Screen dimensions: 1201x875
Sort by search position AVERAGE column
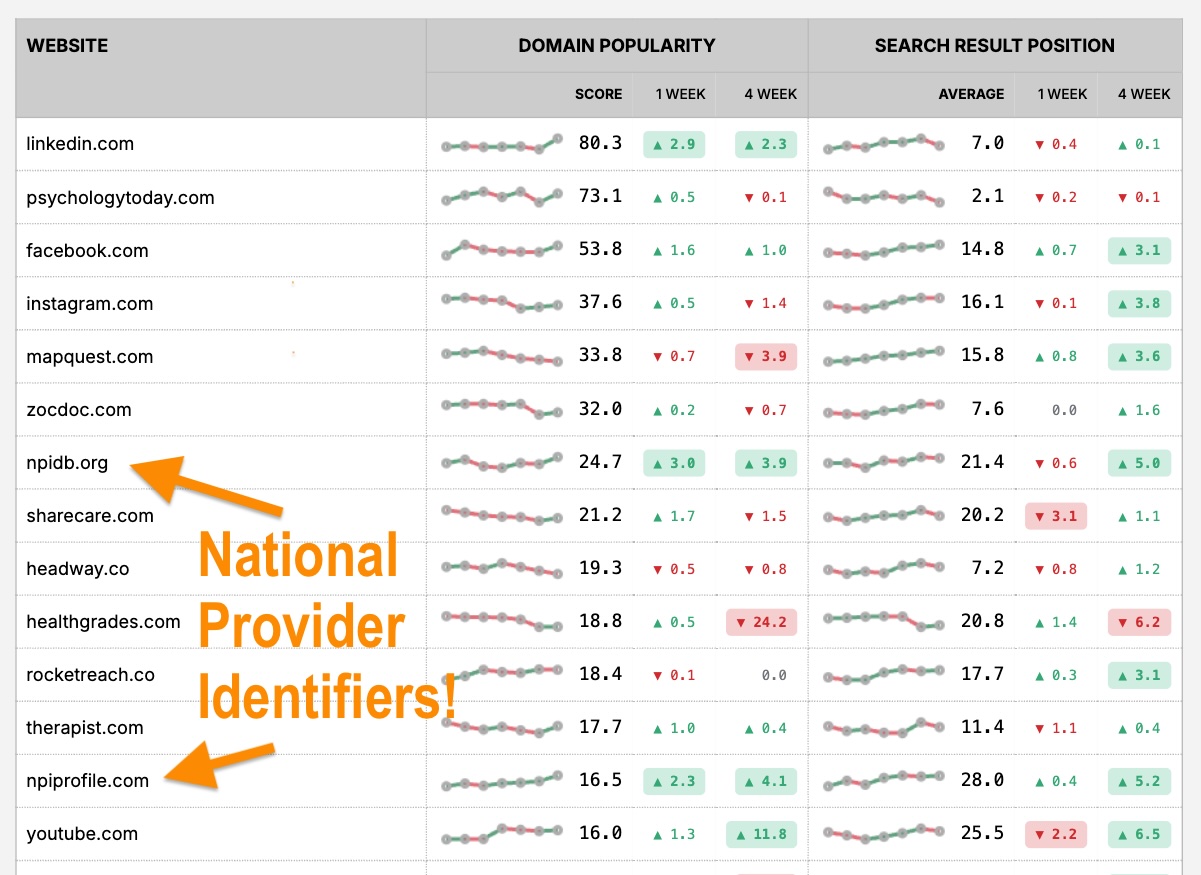point(971,94)
